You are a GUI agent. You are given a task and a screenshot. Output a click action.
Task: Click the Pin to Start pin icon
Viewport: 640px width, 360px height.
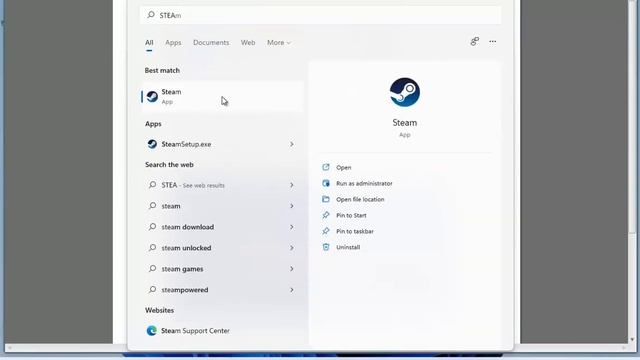click(x=326, y=215)
